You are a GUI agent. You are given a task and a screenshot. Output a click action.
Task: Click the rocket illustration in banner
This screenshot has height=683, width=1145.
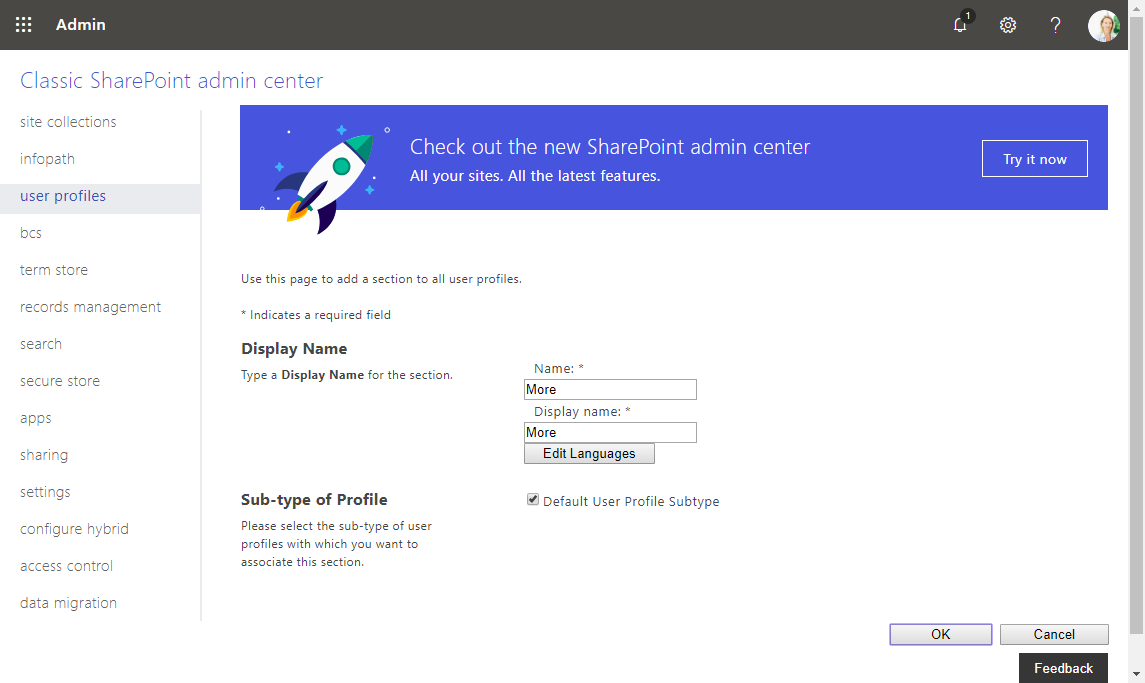pyautogui.click(x=325, y=178)
